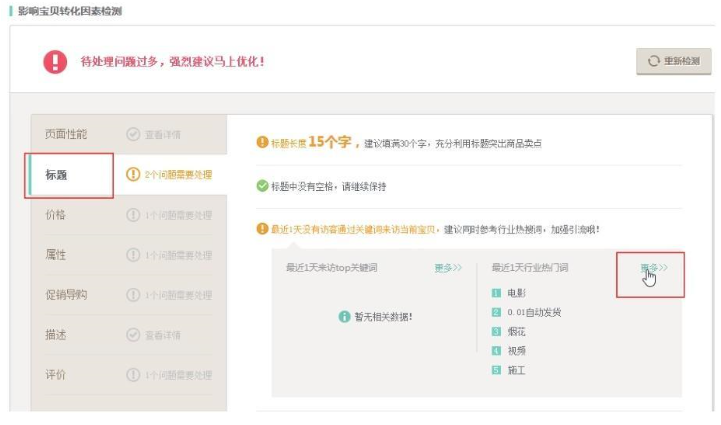Click the checkmark icon in 描述 row

click(133, 335)
